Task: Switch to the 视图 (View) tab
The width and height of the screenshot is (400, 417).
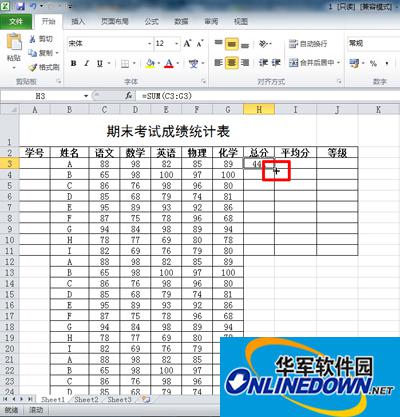Action: coord(241,22)
